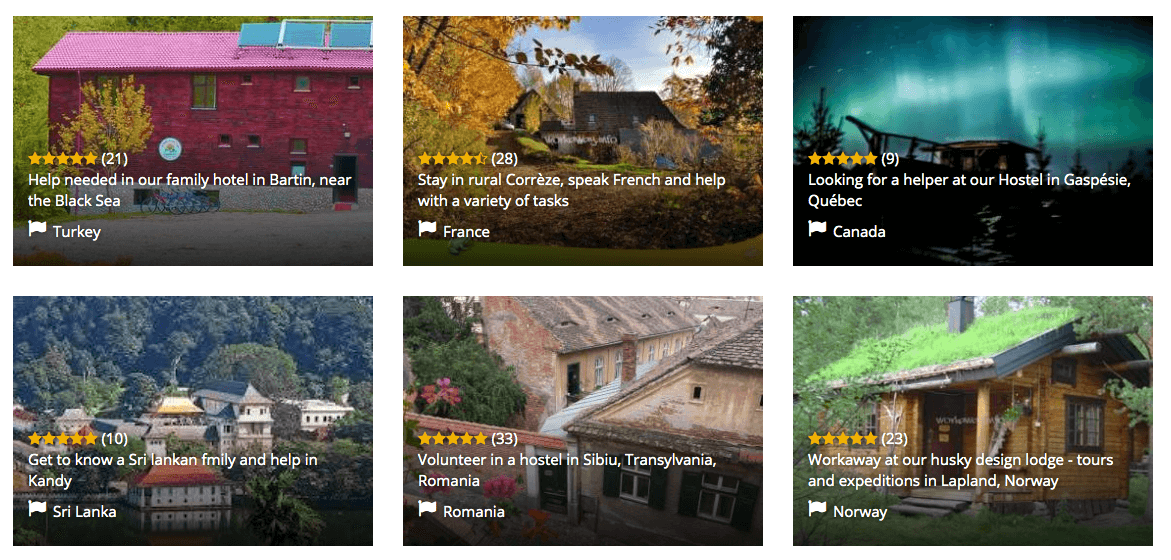Open the husky design lodge listing title
1171x560 pixels.
pos(960,470)
